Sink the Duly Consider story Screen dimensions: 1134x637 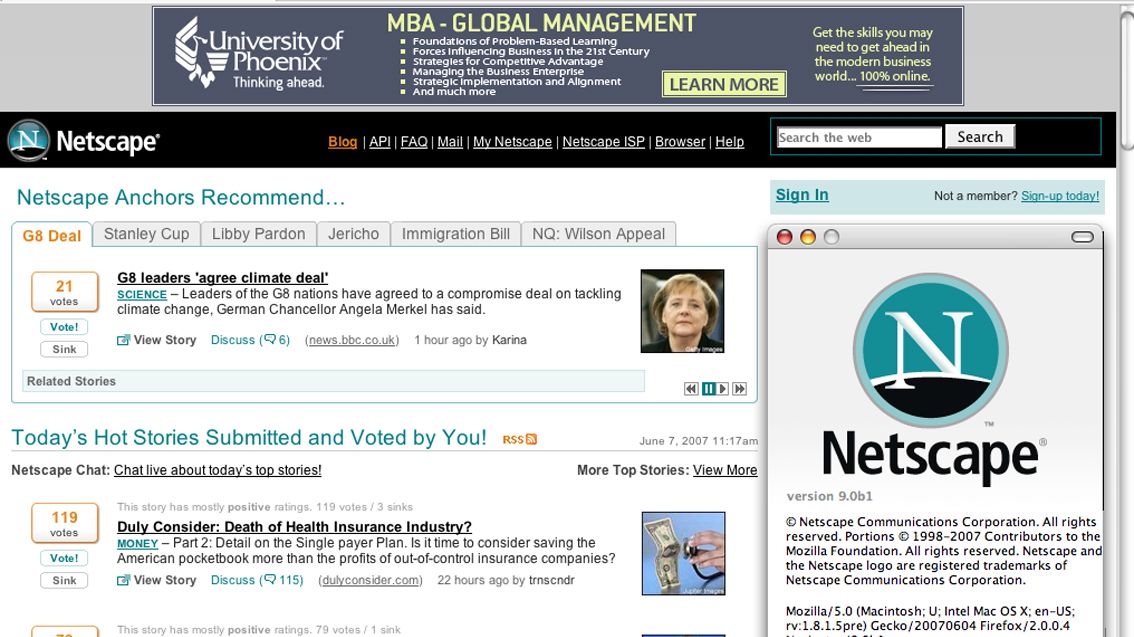[64, 581]
